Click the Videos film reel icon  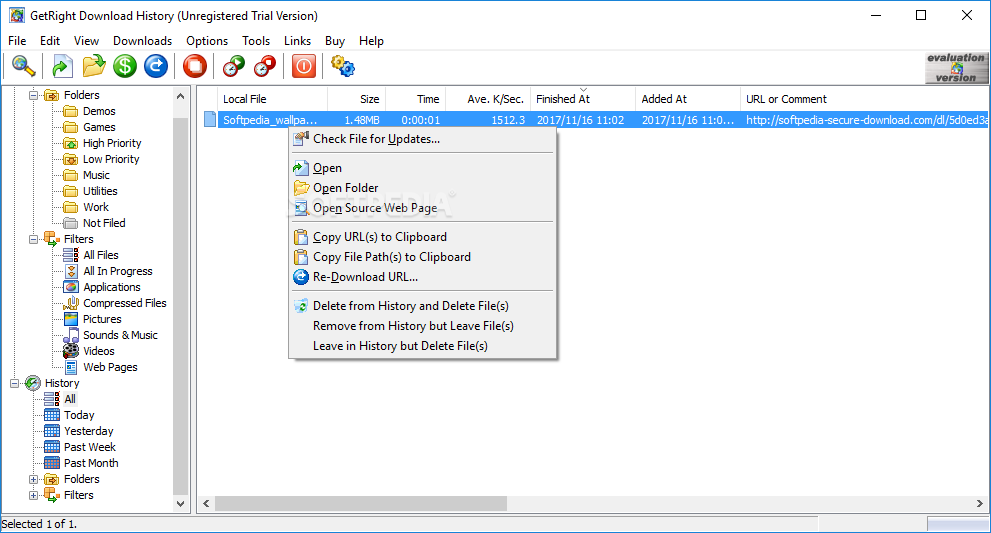click(71, 351)
